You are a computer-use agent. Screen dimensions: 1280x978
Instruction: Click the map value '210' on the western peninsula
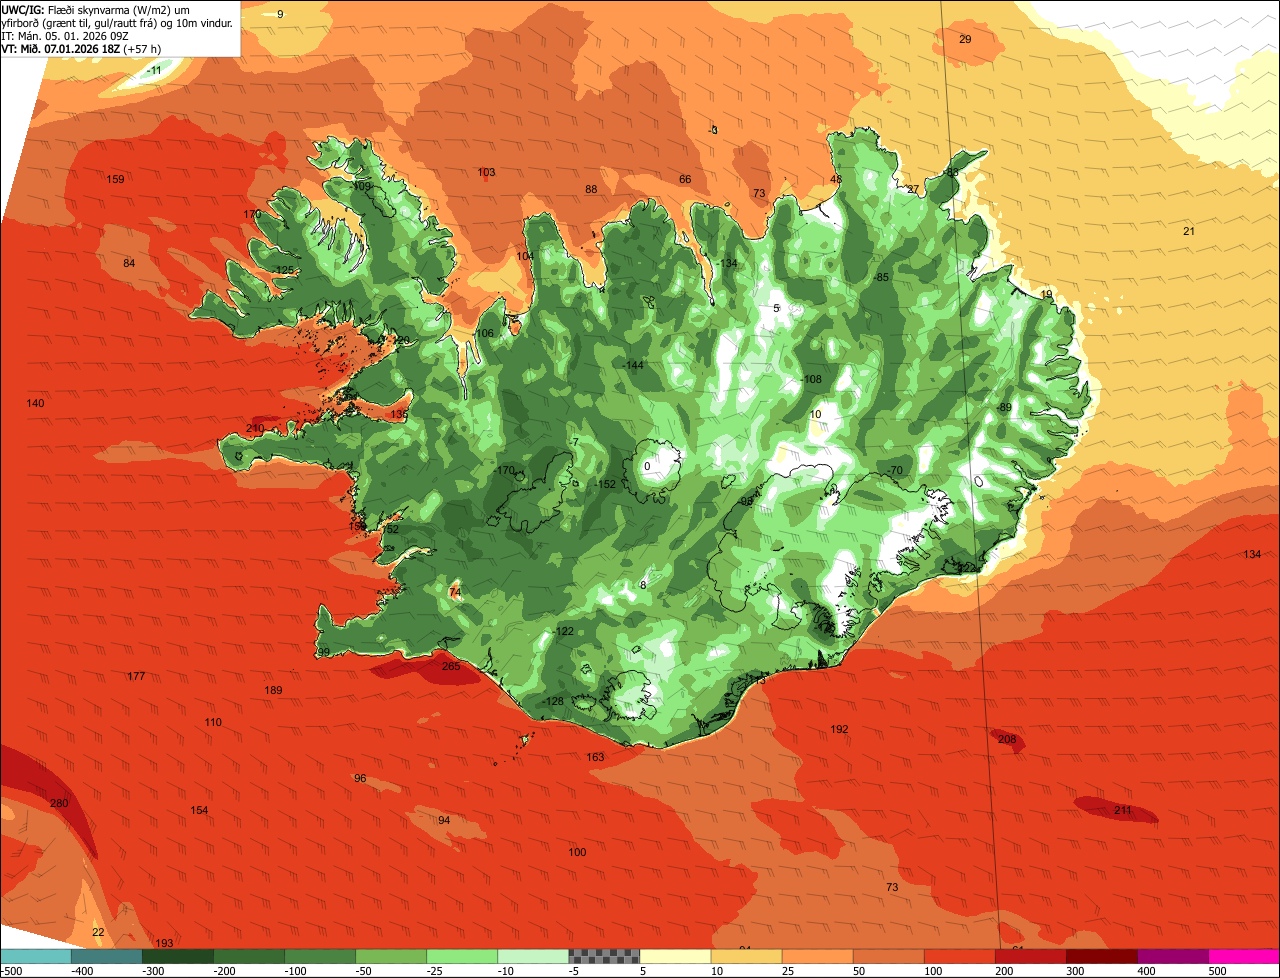click(255, 429)
